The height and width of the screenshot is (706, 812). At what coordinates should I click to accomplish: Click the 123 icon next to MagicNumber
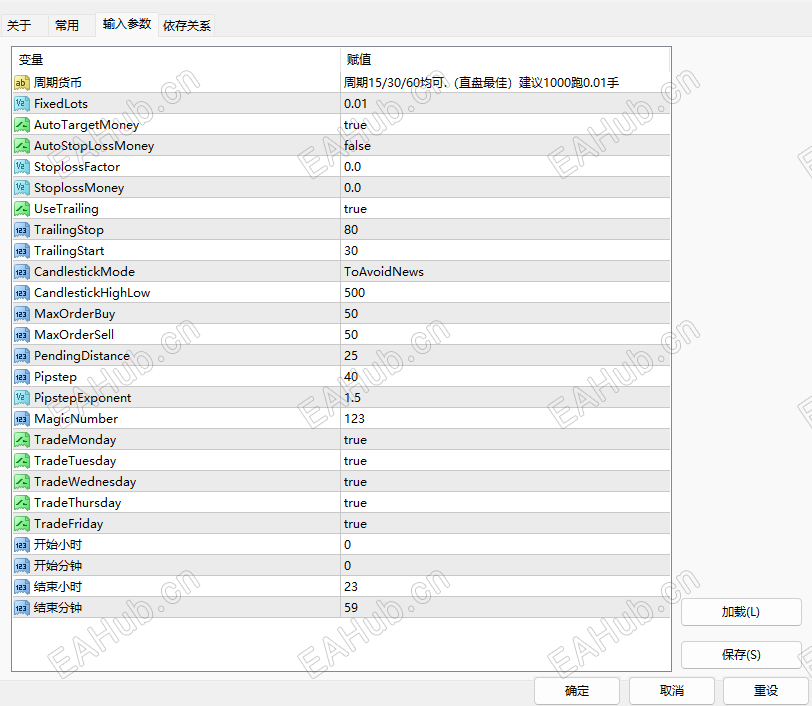pyautogui.click(x=21, y=418)
